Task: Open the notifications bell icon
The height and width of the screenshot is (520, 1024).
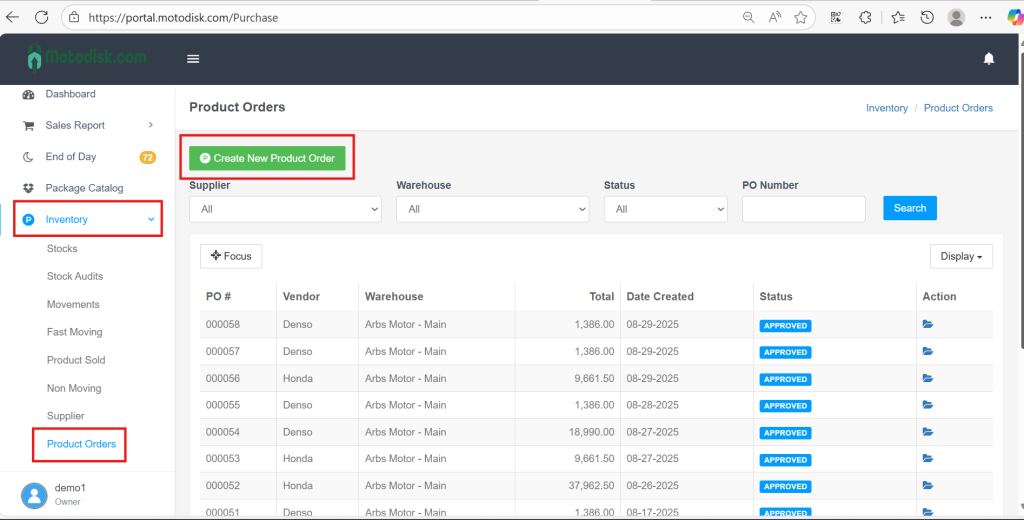Action: click(988, 59)
